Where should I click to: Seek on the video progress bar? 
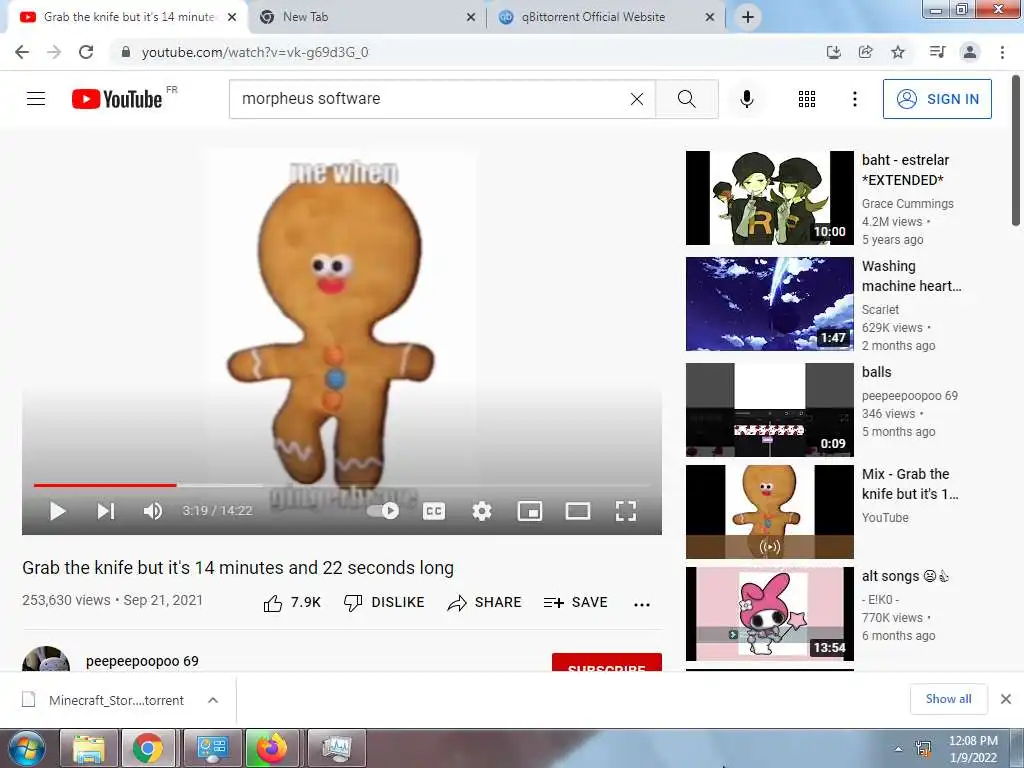pos(342,485)
